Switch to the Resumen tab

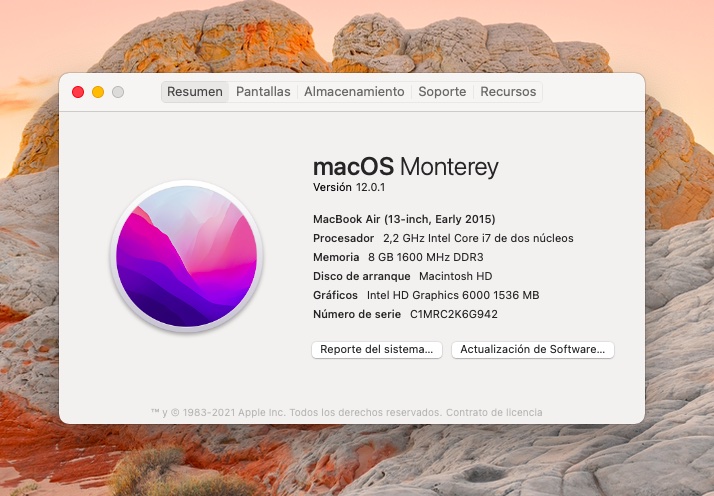click(x=195, y=91)
